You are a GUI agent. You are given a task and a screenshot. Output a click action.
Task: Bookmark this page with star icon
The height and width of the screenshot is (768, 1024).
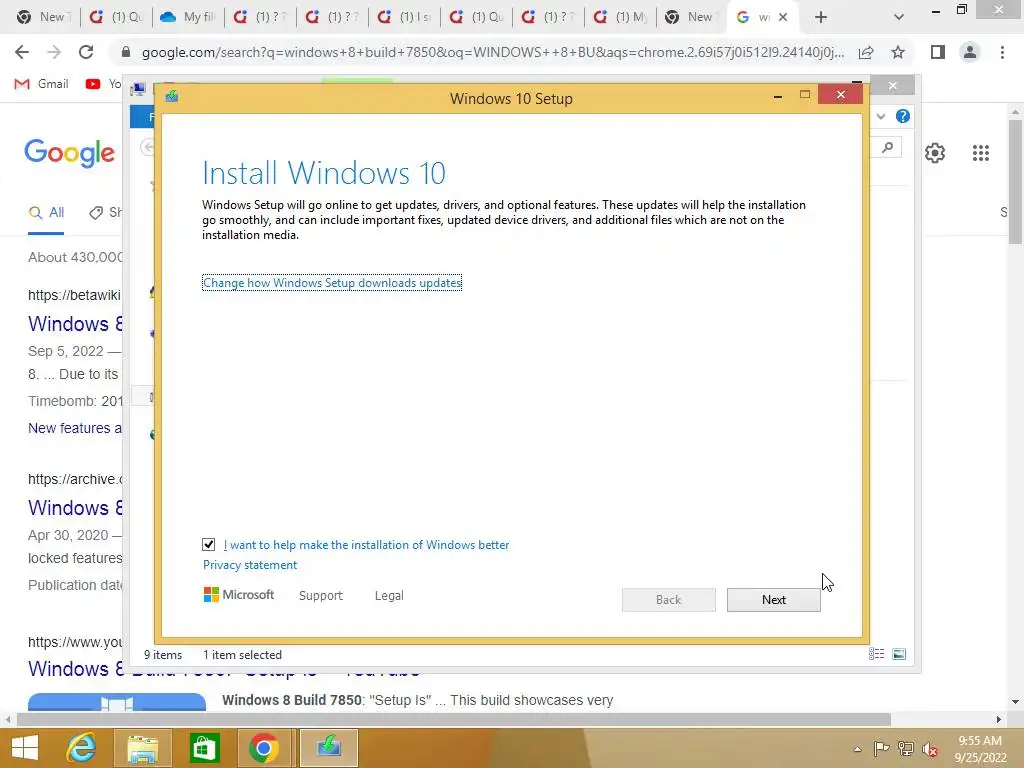[x=898, y=52]
